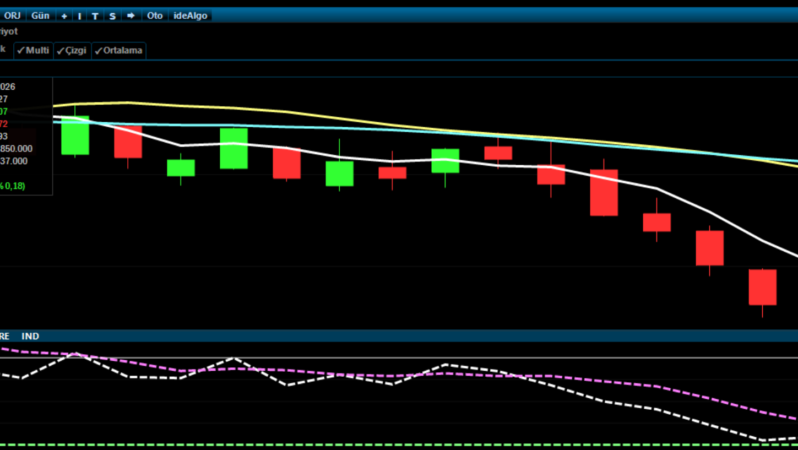Select the Oto toolbar option

click(x=155, y=16)
